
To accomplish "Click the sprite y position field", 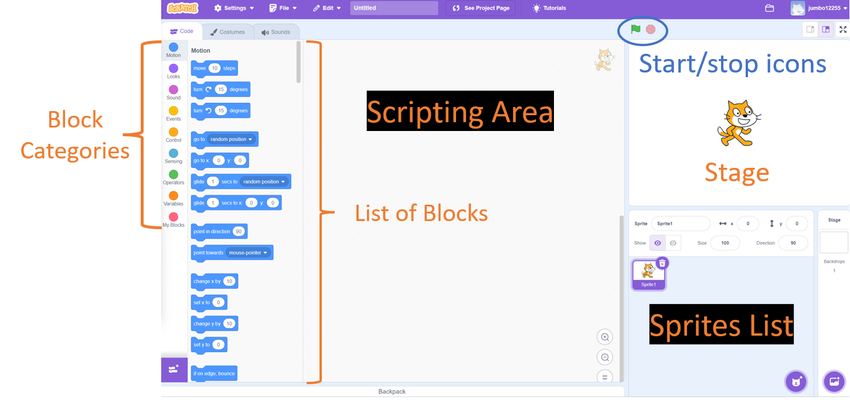I will [797, 223].
